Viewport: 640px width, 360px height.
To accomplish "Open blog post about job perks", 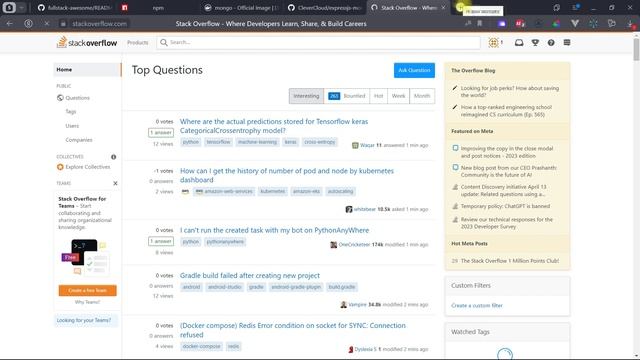I will [x=510, y=92].
